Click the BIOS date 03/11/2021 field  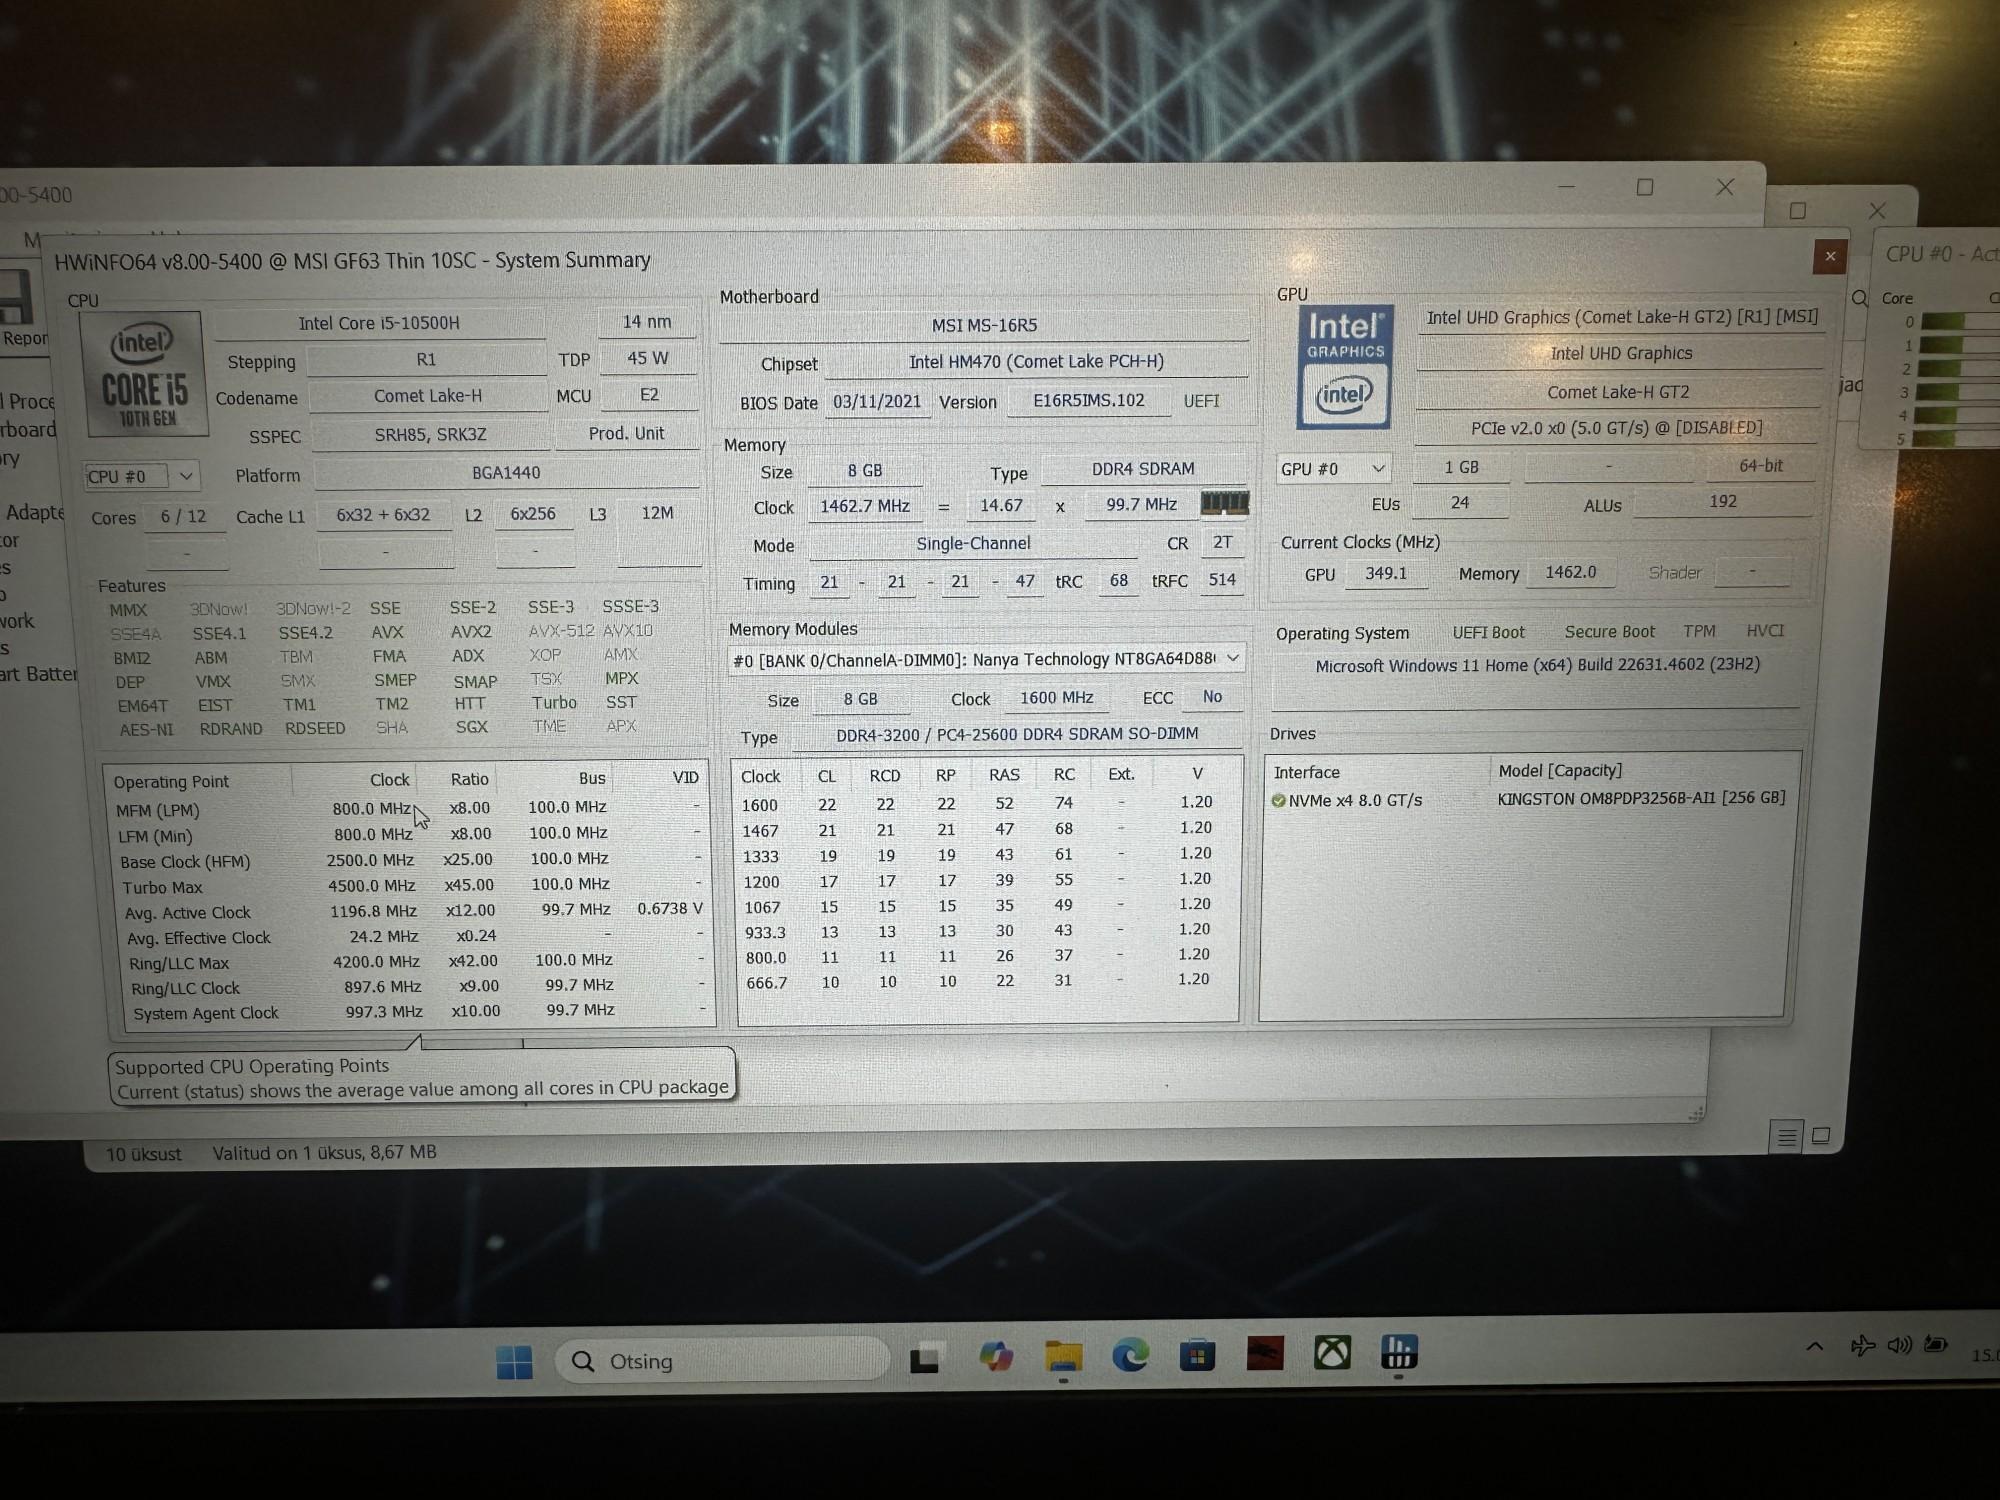tap(877, 401)
